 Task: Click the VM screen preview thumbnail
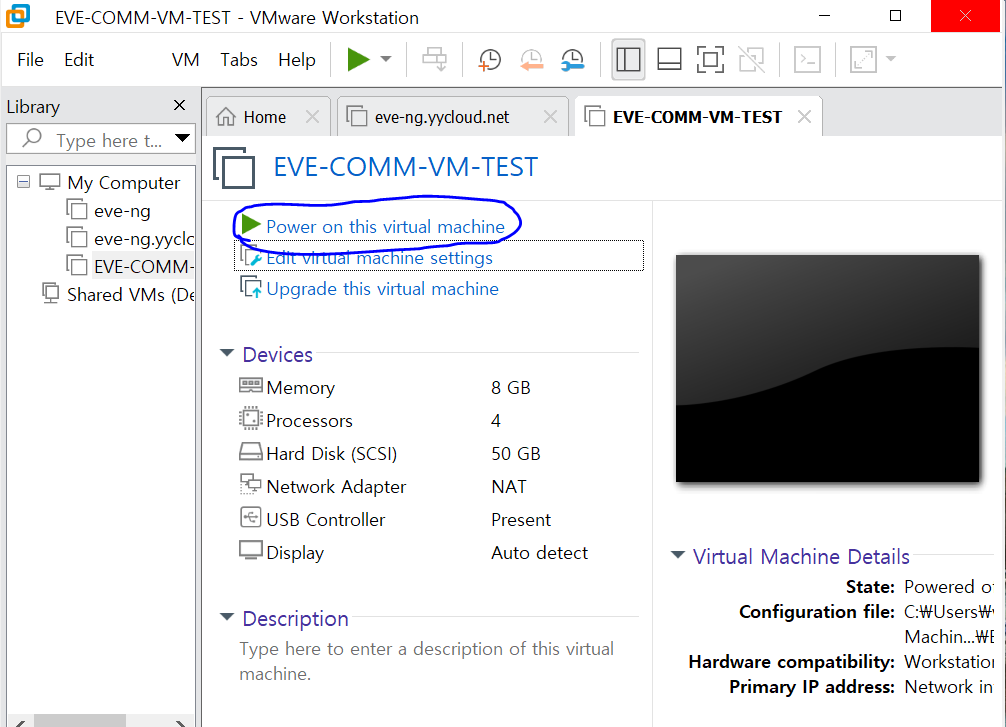[x=828, y=368]
